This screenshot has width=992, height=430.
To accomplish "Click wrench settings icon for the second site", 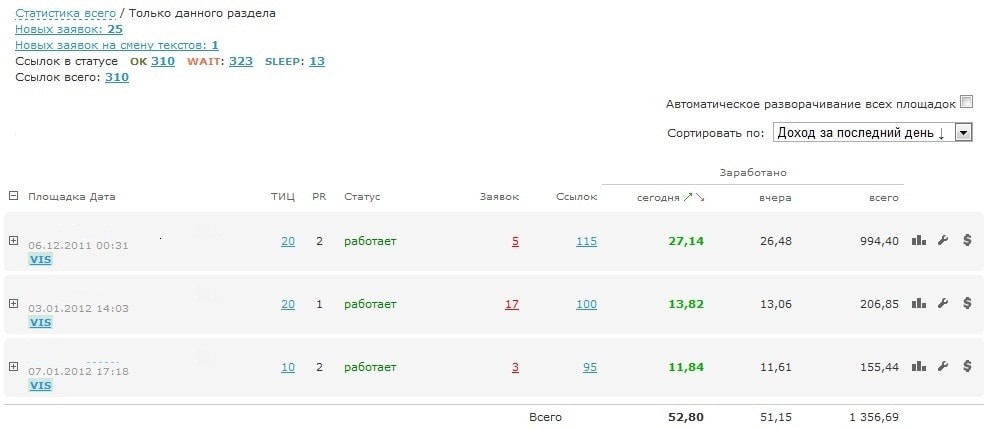I will click(942, 303).
